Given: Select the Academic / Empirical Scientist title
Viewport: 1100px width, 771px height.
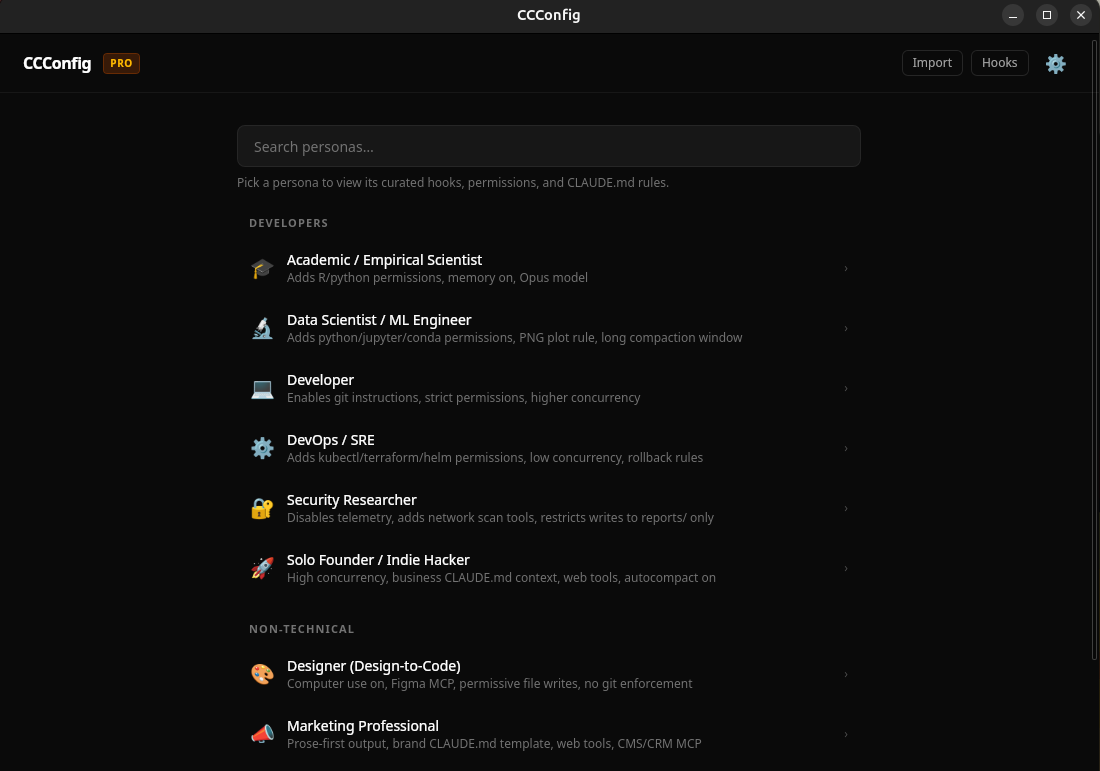Looking at the screenshot, I should [x=384, y=260].
